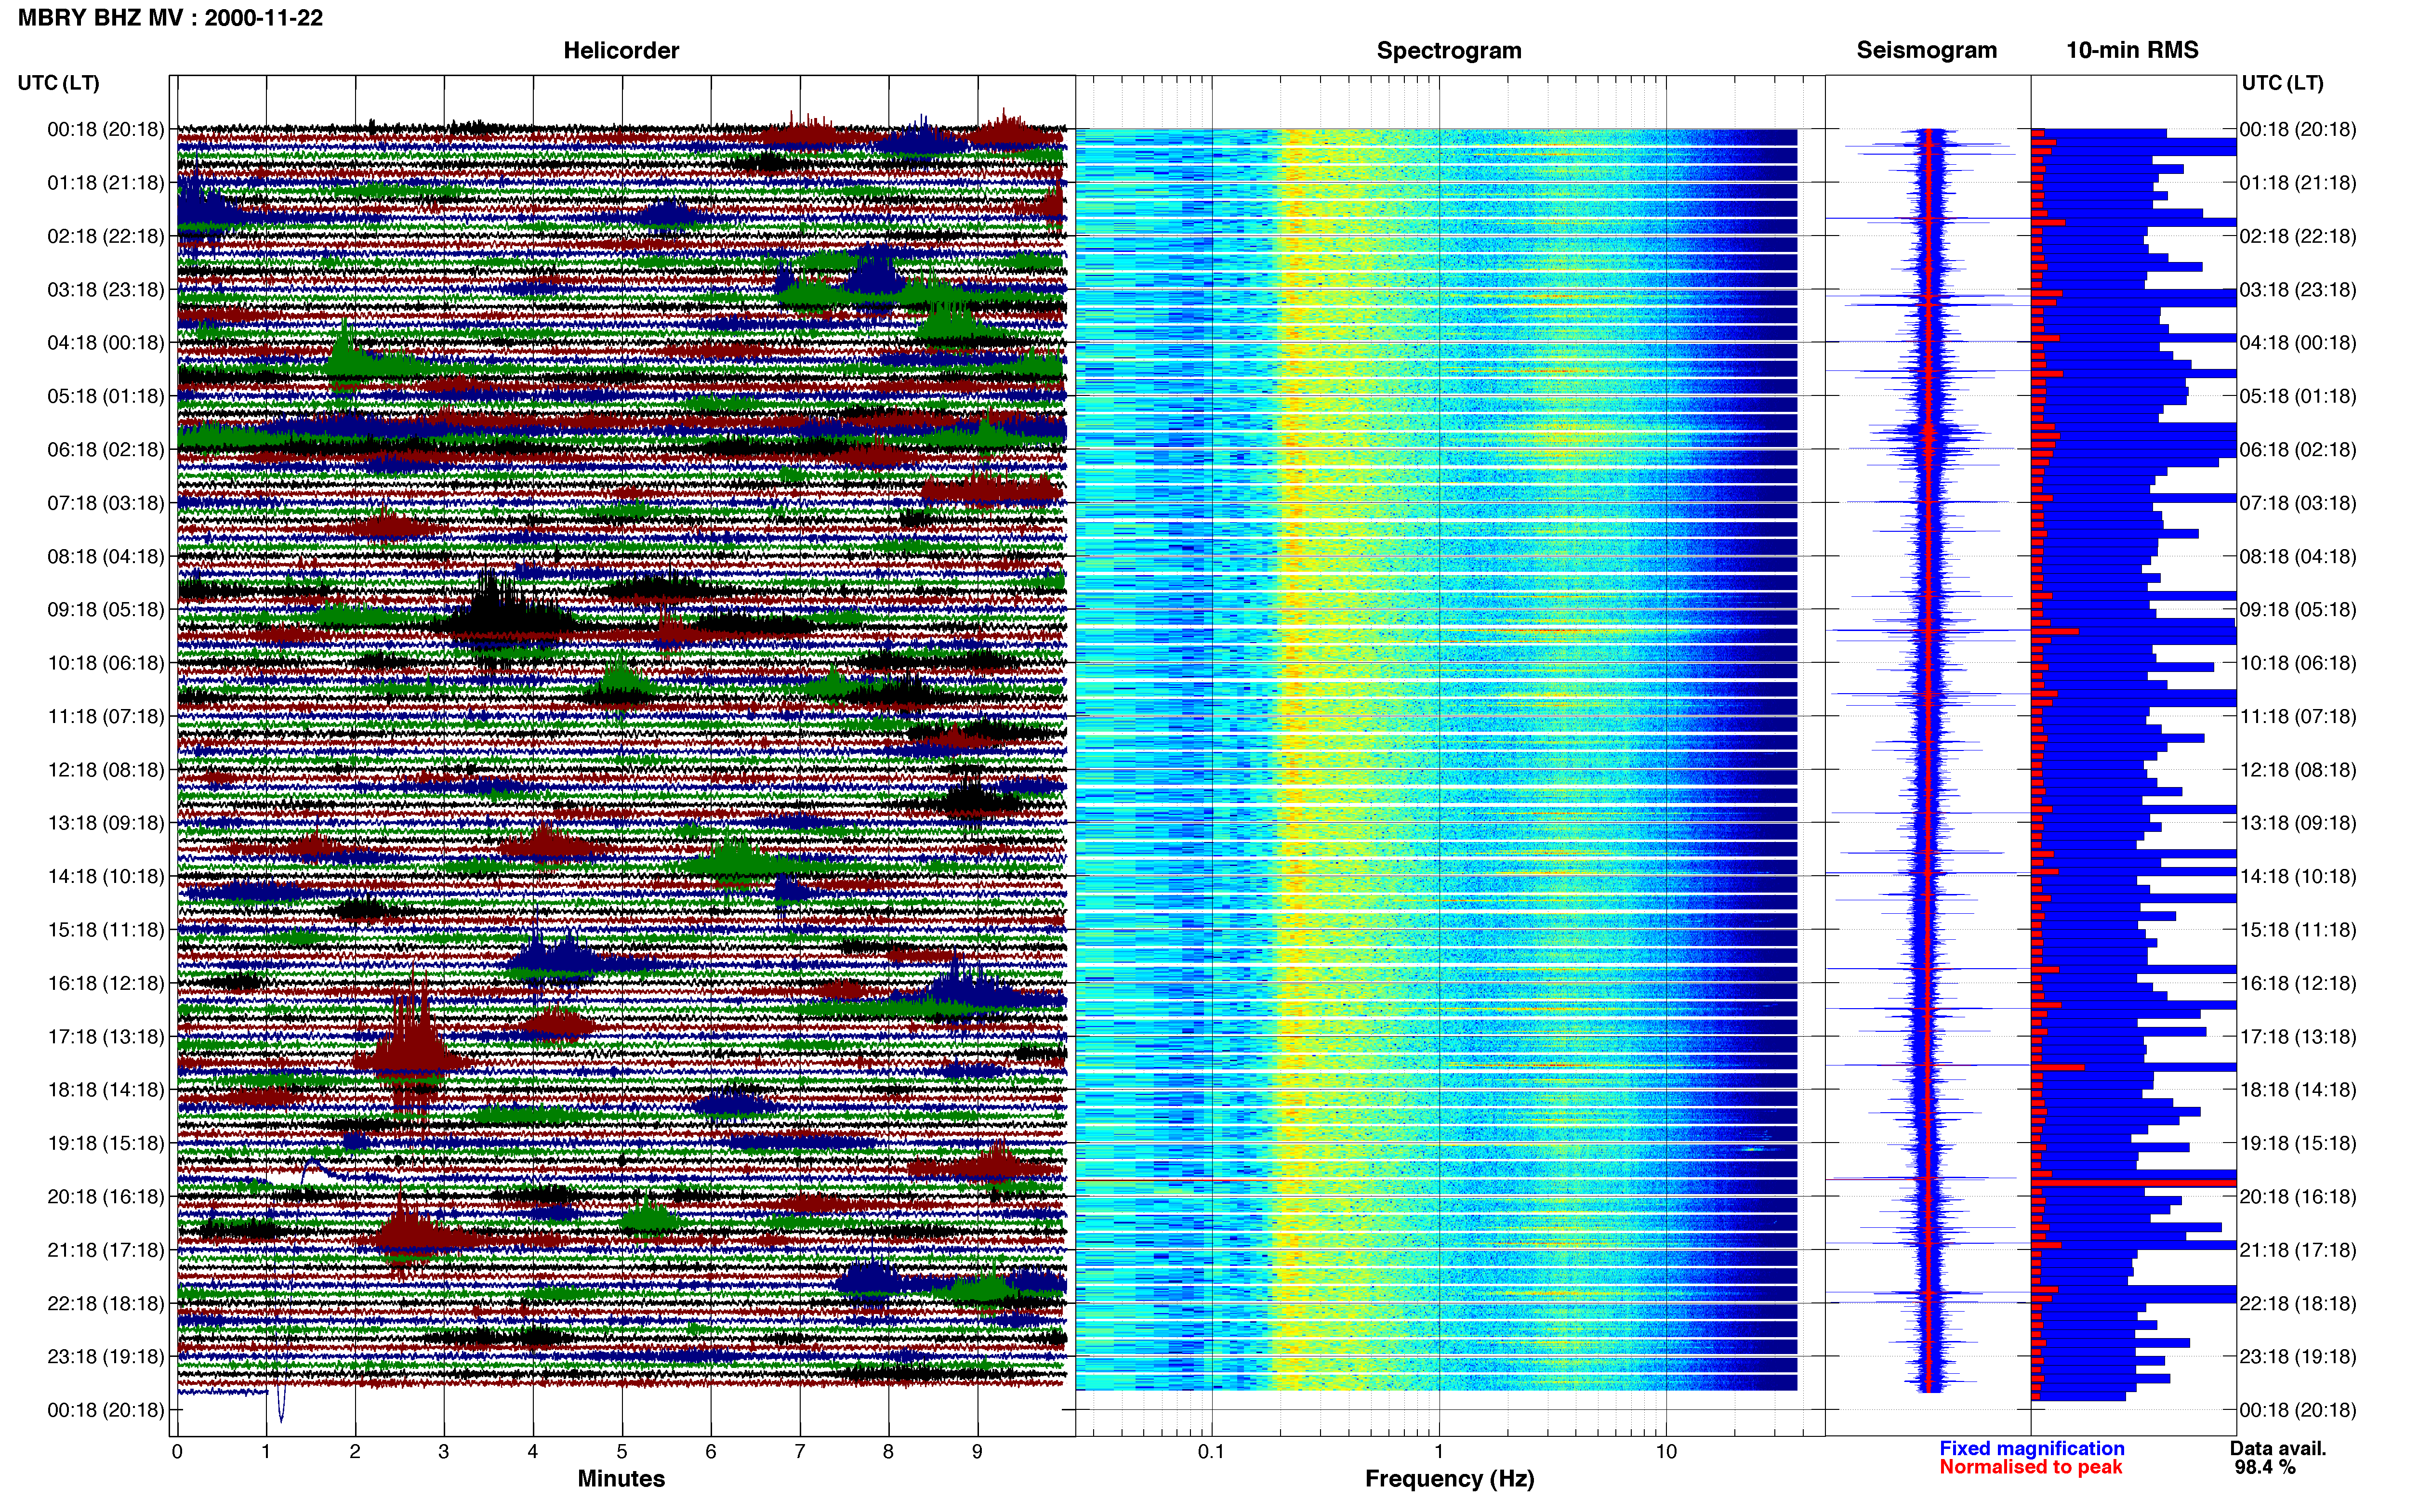Screen dimensions: 2418x1512
Task: Click the 'Frequency (Hz)' x-axis label
Action: [1449, 1479]
